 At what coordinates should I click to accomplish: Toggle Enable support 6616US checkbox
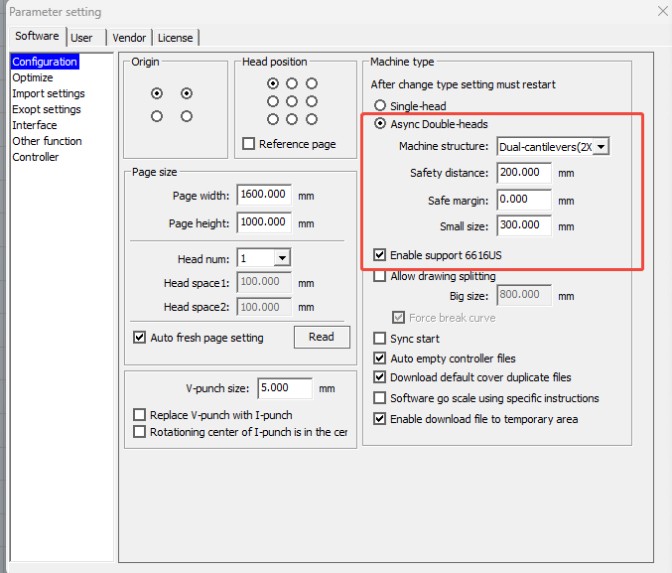tap(379, 255)
